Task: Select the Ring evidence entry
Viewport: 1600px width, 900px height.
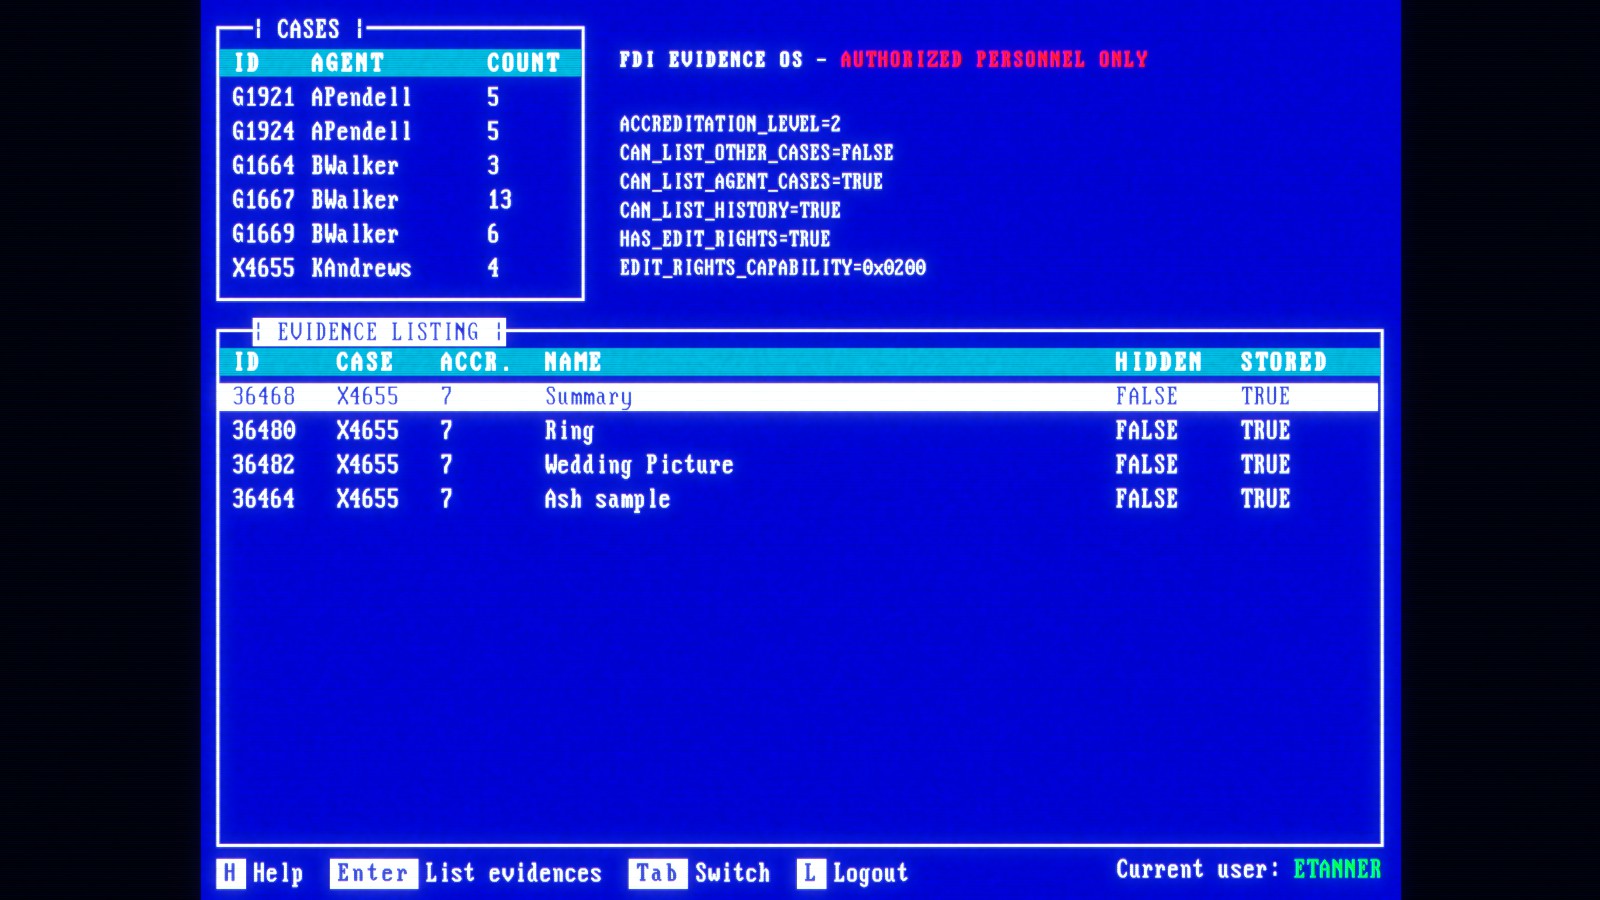Action: tap(568, 430)
